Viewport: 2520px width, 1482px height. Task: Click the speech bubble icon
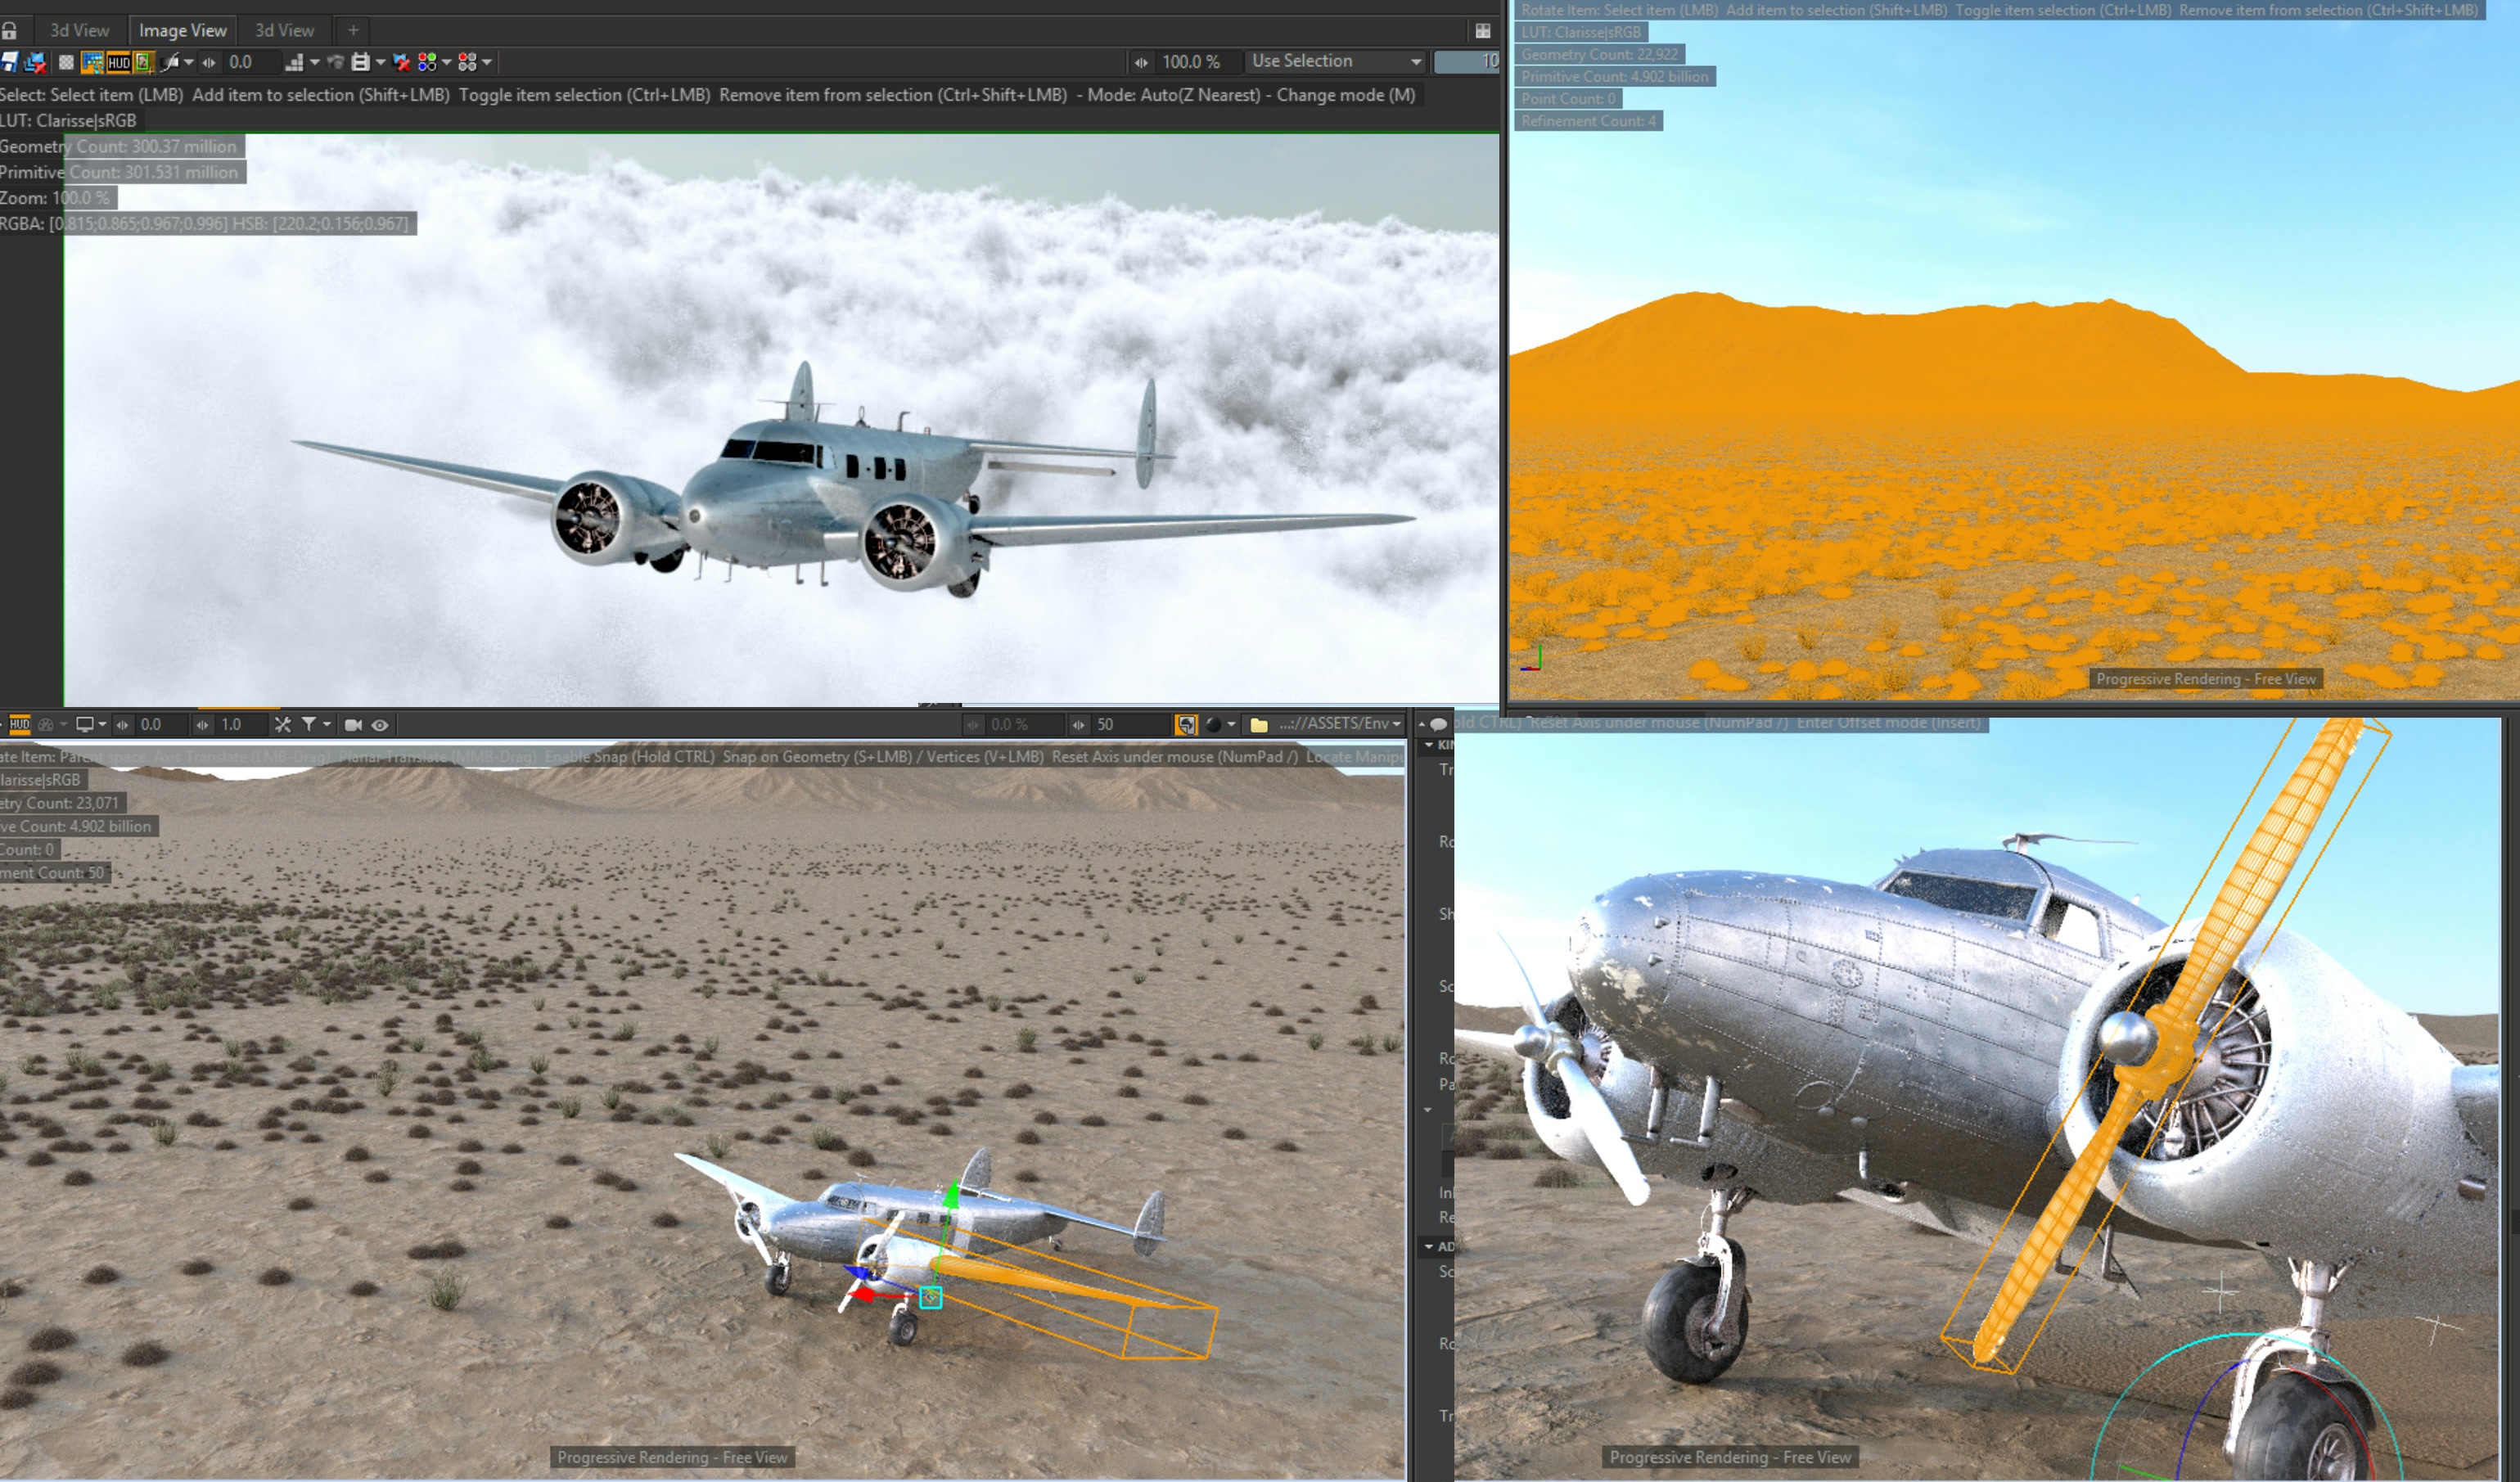[x=1438, y=724]
